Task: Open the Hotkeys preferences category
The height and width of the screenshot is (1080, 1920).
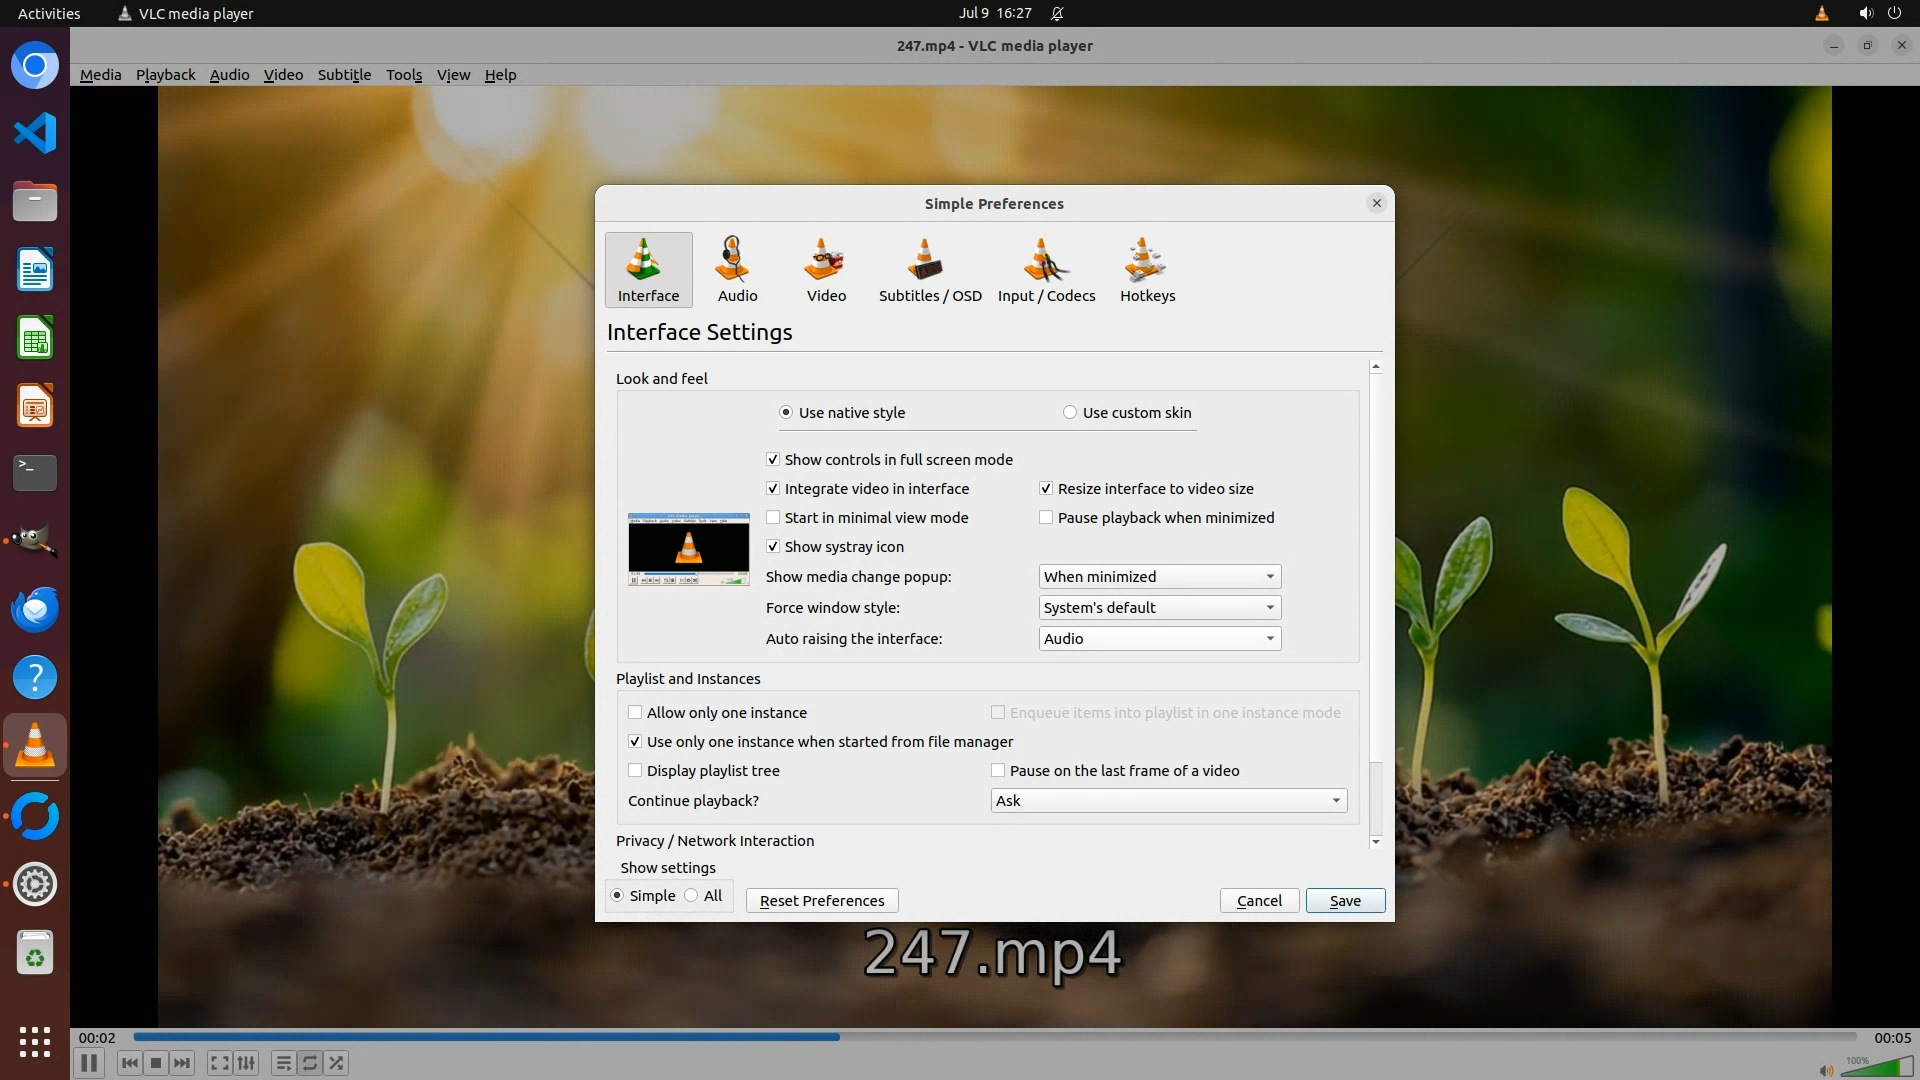Action: pos(1147,270)
